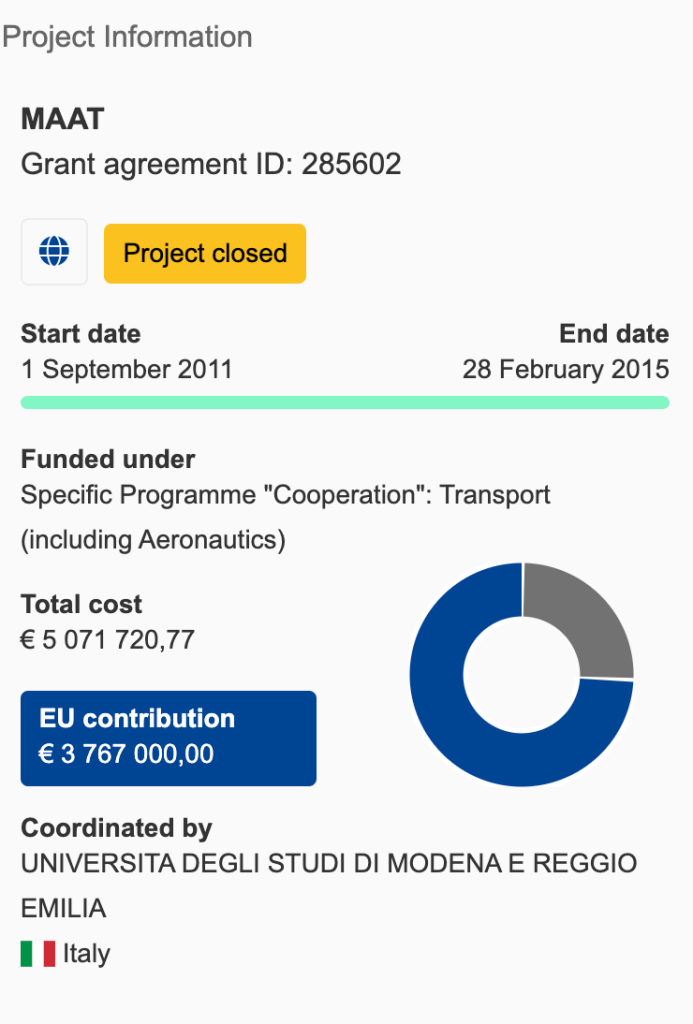The image size is (693, 1024).
Task: Click the Project Information heading
Action: click(127, 37)
